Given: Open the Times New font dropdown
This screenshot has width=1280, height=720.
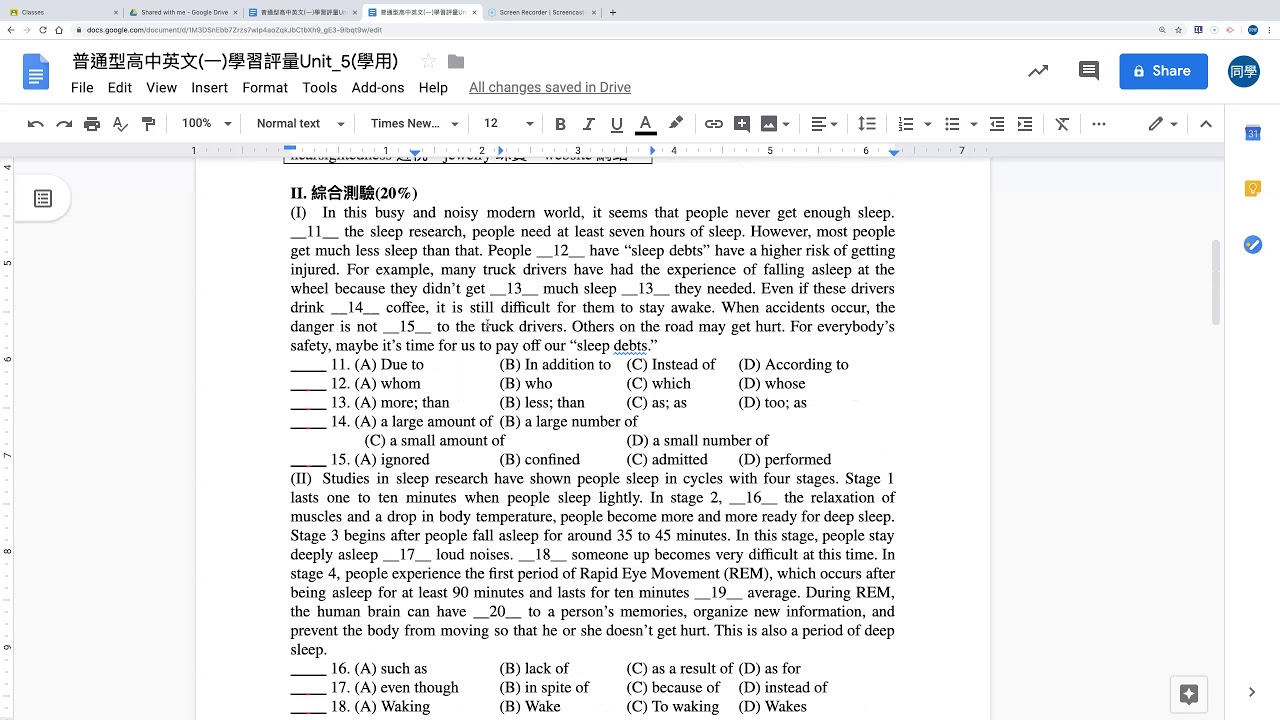Looking at the screenshot, I should pyautogui.click(x=414, y=124).
